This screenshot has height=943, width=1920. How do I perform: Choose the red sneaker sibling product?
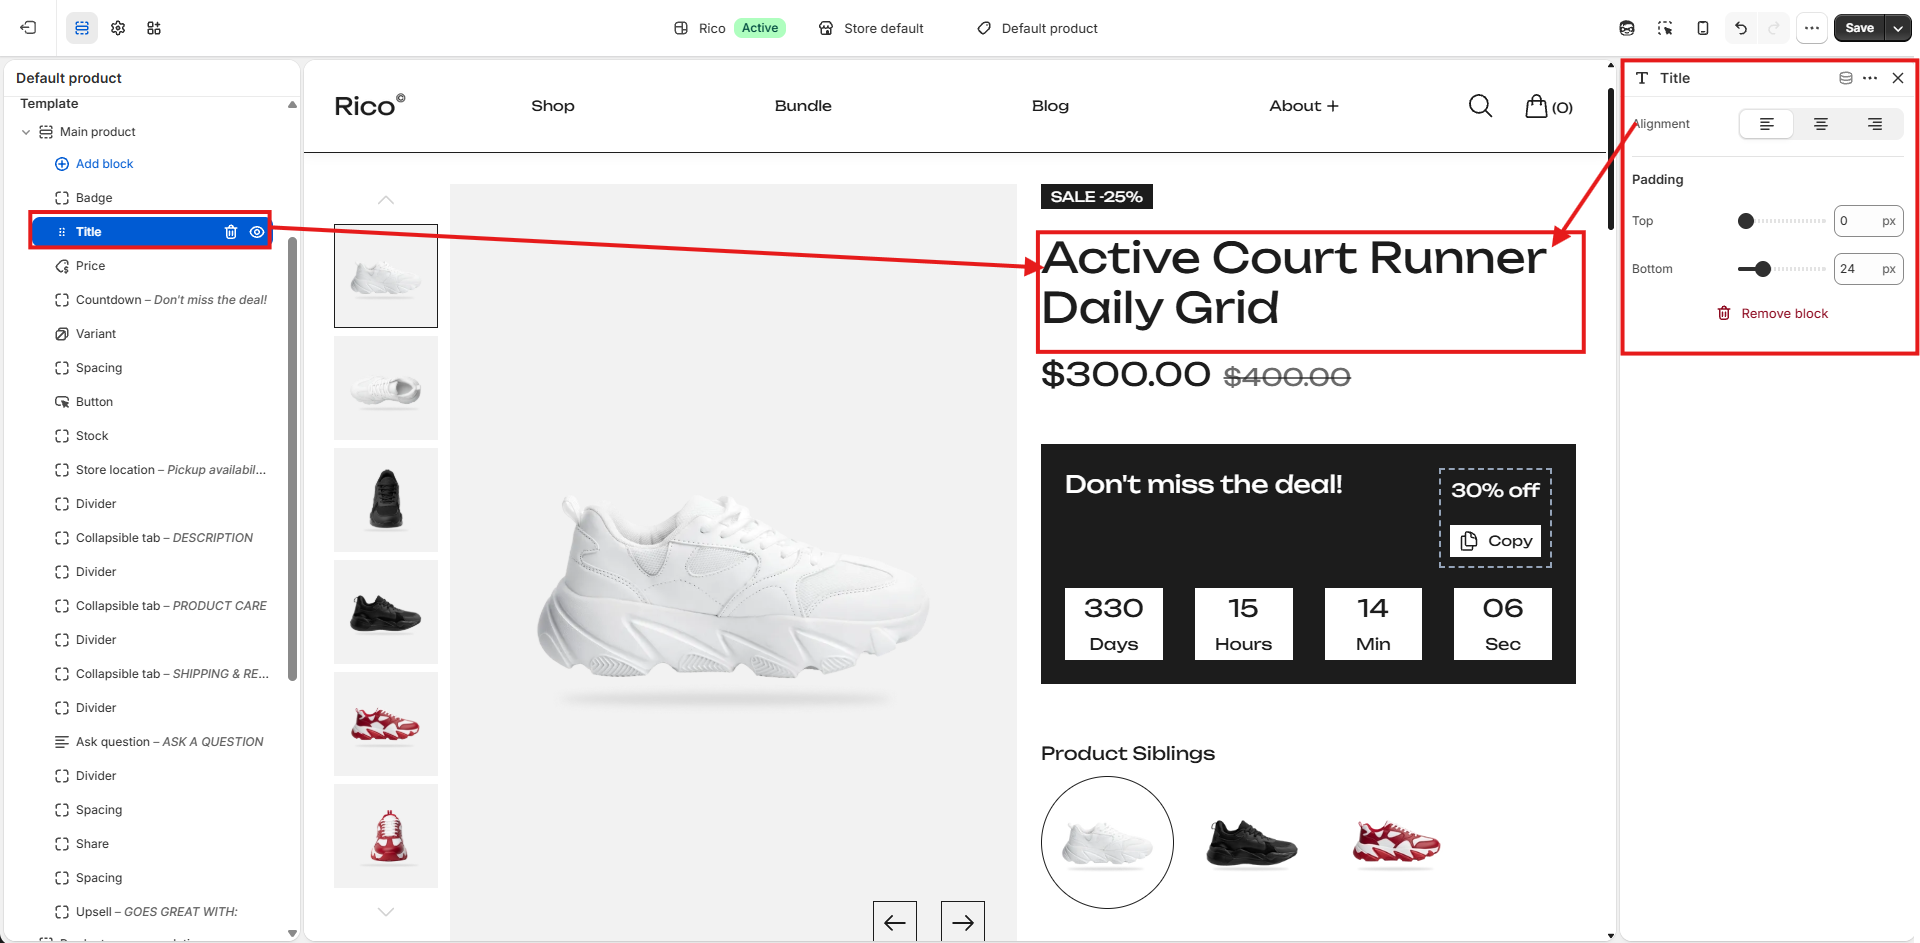tap(1396, 843)
